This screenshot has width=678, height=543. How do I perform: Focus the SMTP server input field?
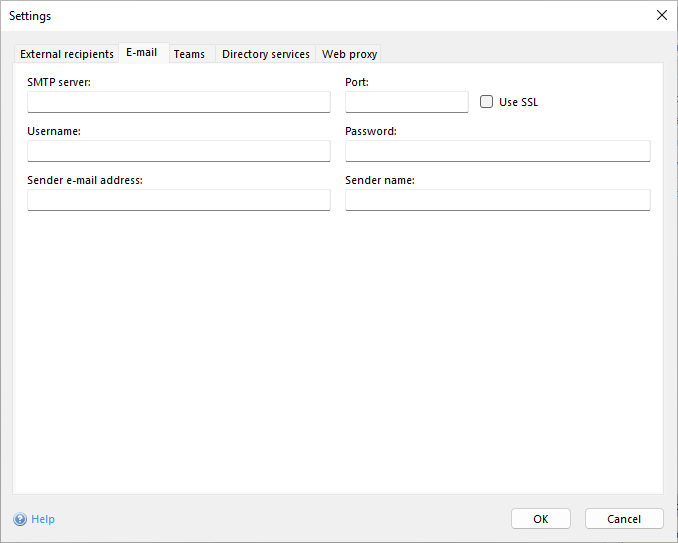tap(178, 102)
